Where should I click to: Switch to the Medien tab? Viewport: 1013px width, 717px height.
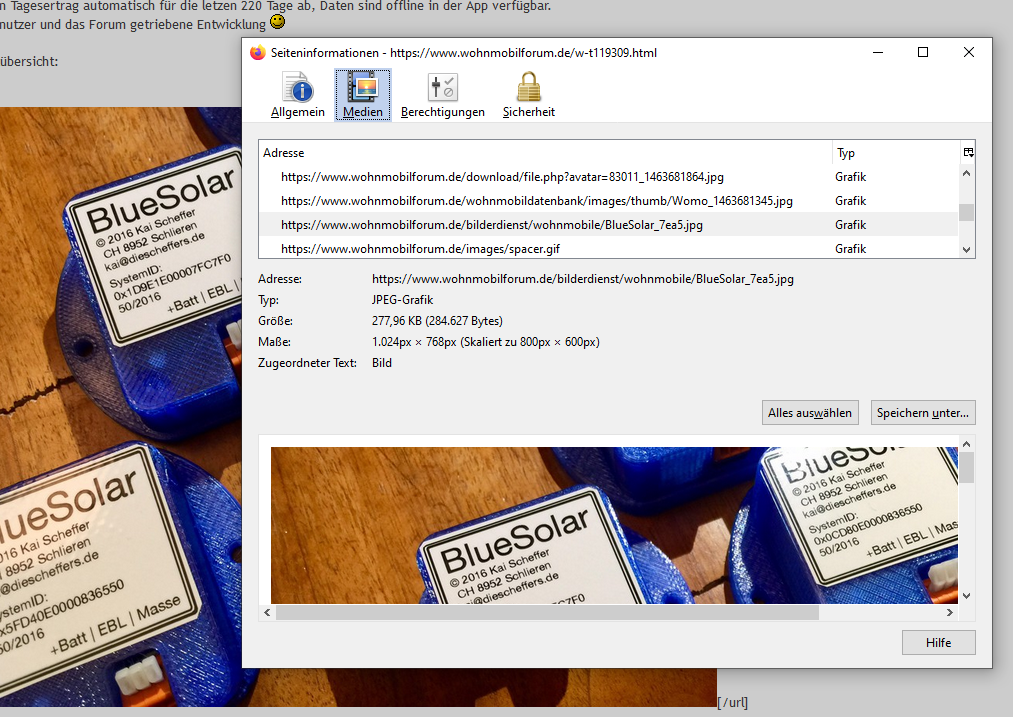362,95
